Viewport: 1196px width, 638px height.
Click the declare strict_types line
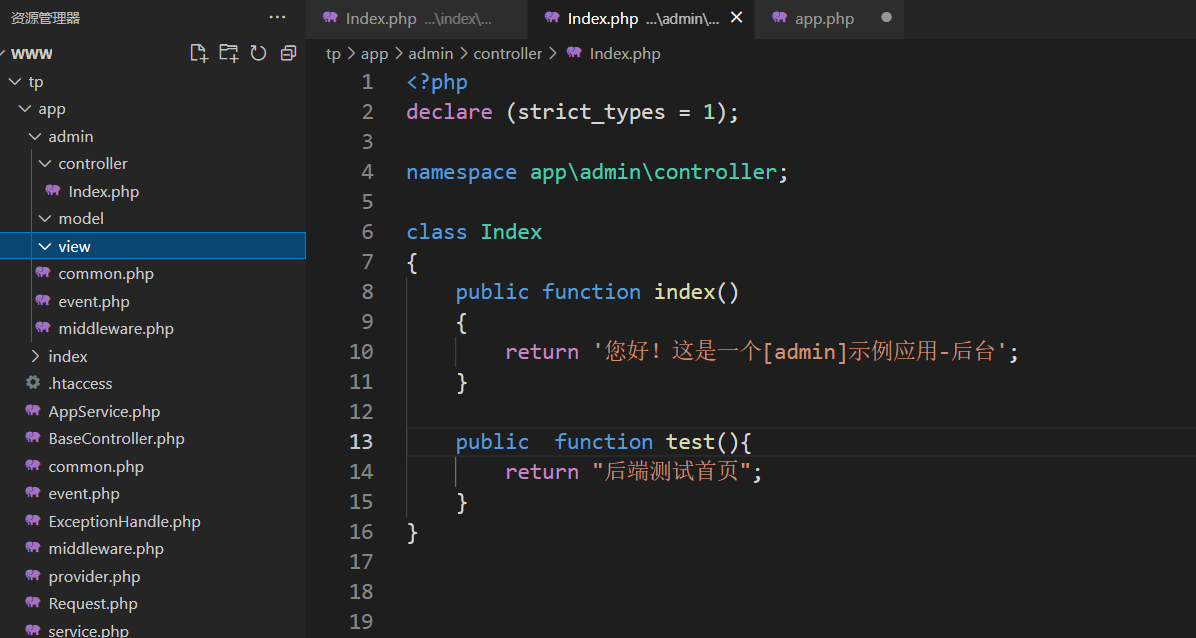573,112
